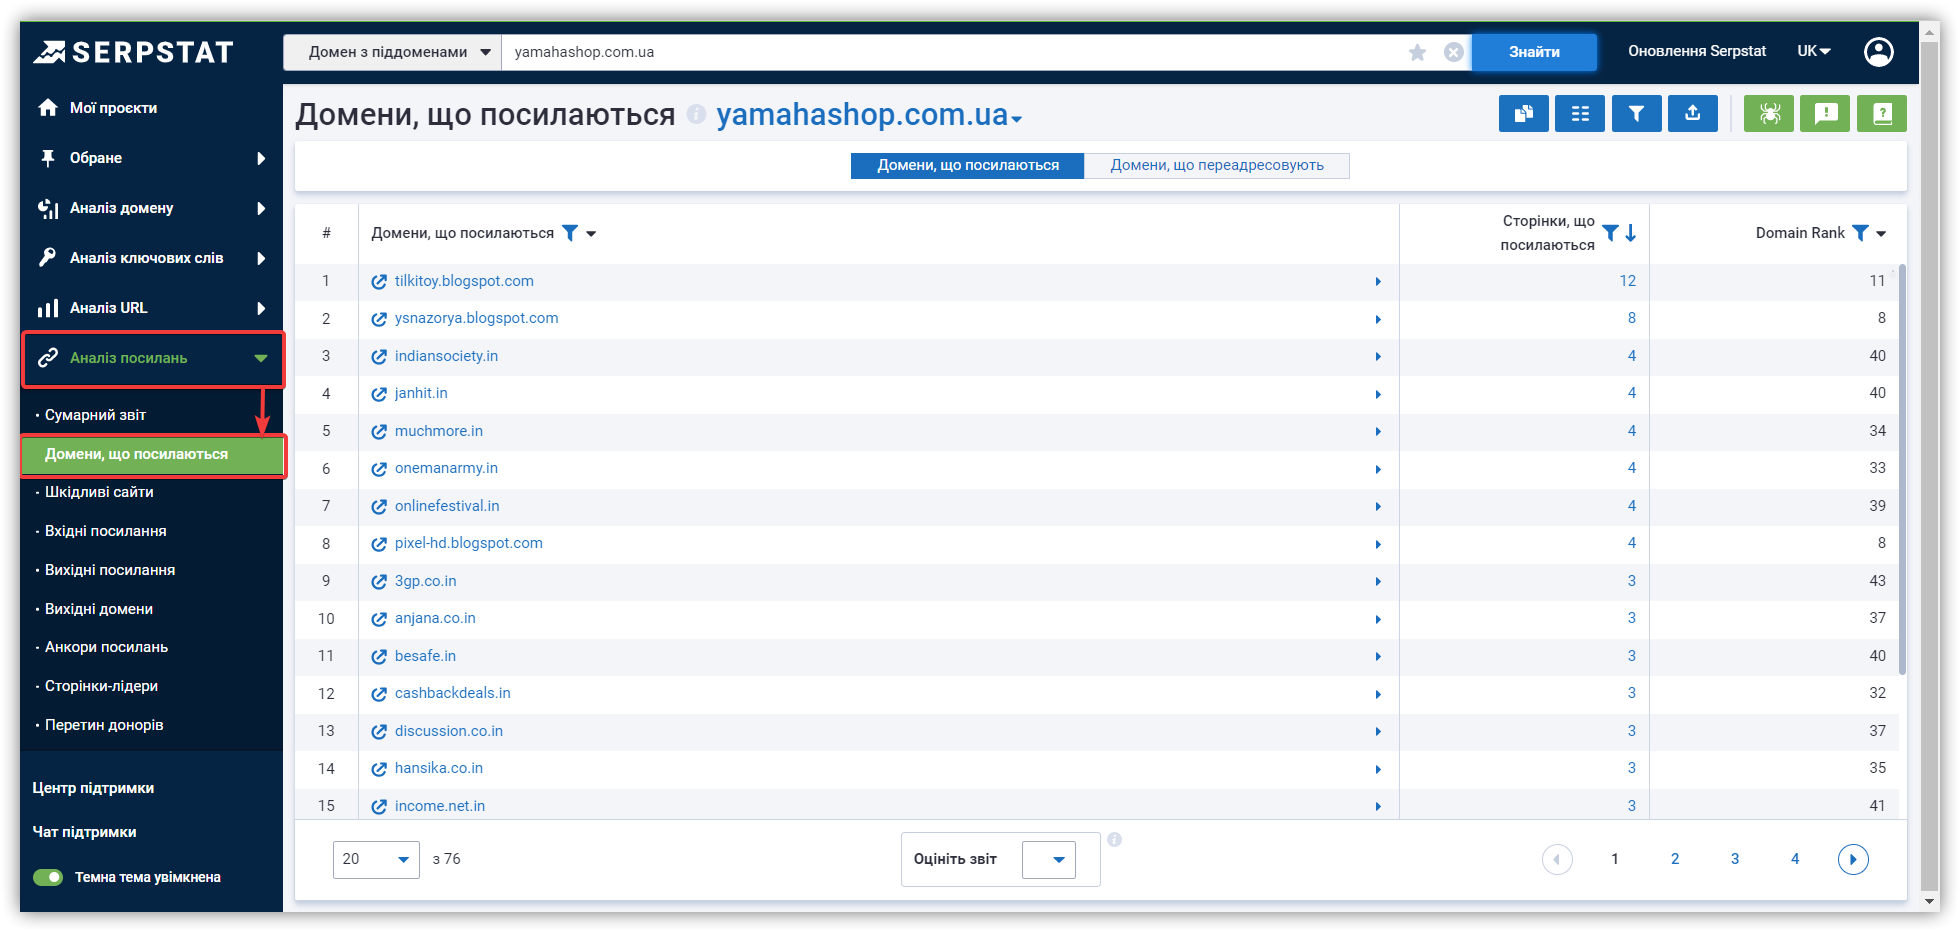Click the green spider bug icon
This screenshot has width=1960, height=932.
click(x=1769, y=114)
